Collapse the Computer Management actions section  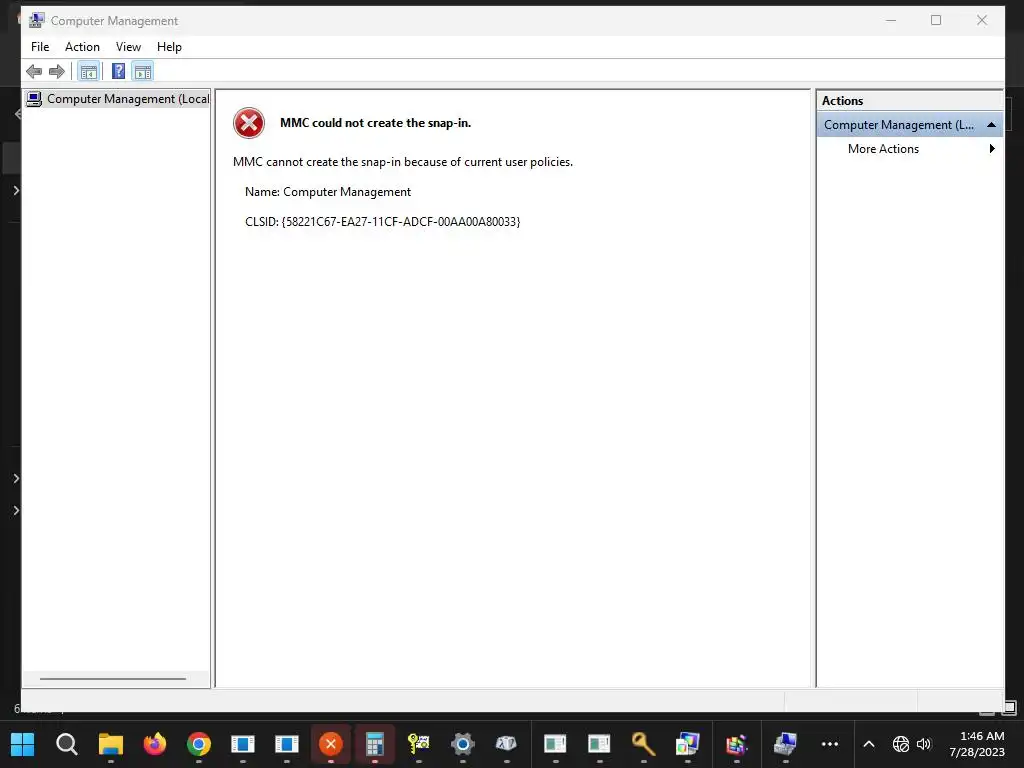point(991,125)
